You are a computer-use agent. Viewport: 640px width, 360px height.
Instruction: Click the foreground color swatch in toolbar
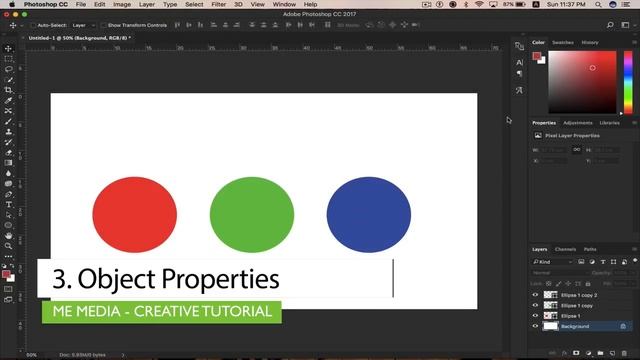tap(6, 274)
